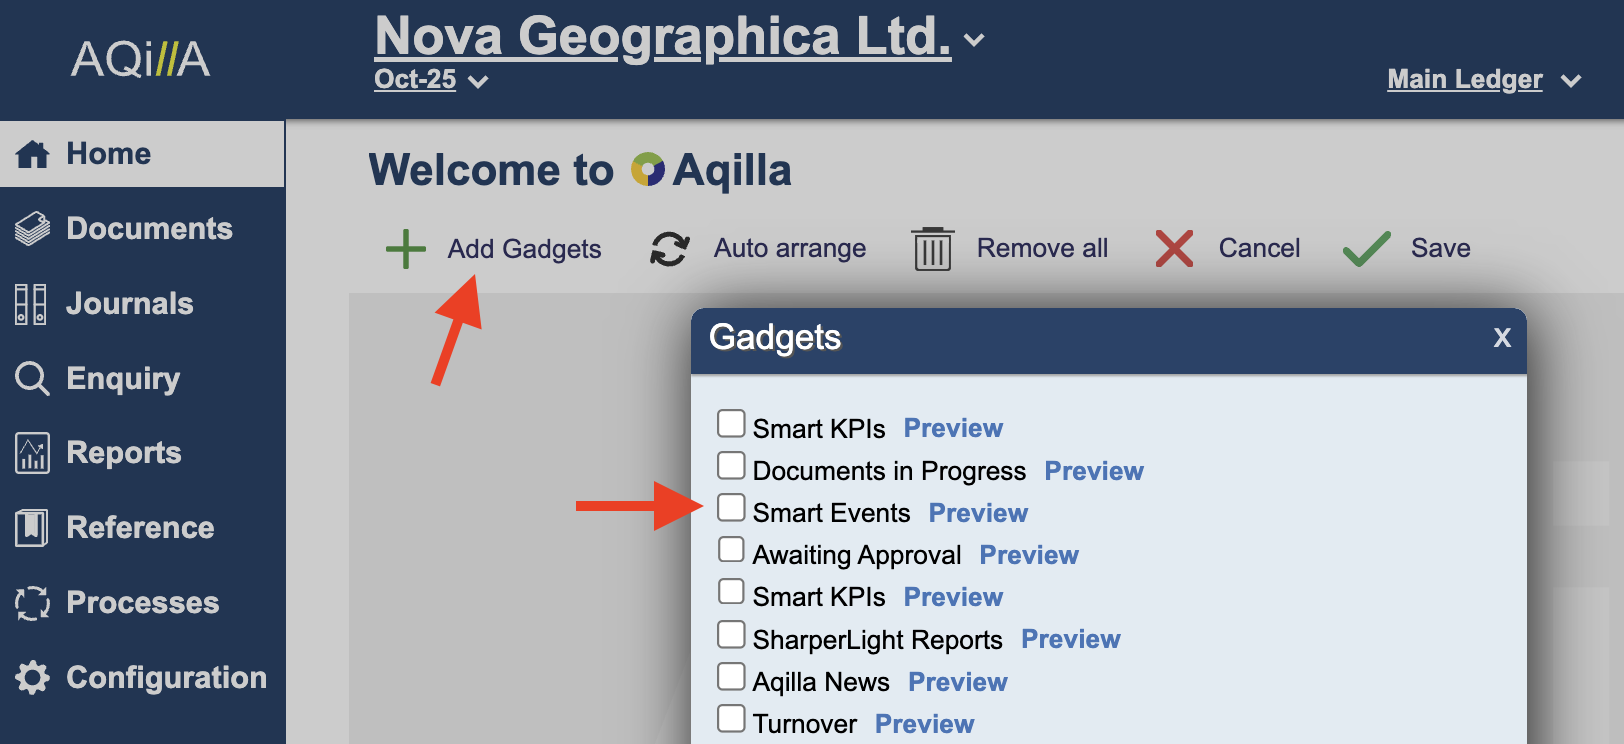
Task: Click the Configuration gear icon
Action: coord(32,678)
